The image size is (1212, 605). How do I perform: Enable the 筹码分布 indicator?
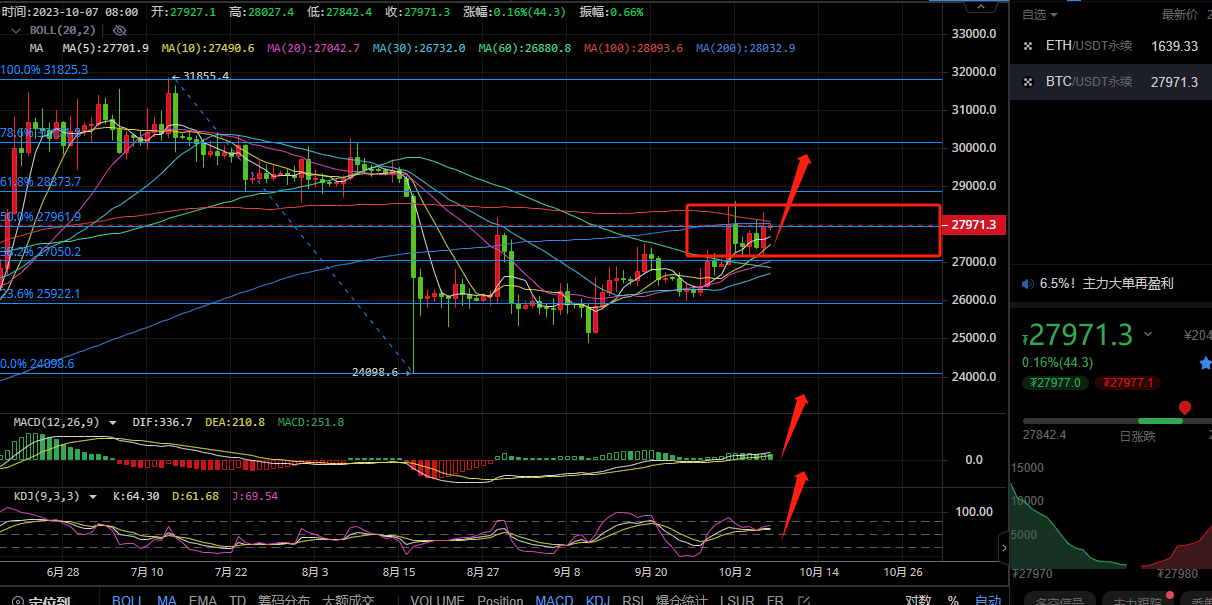(x=284, y=601)
